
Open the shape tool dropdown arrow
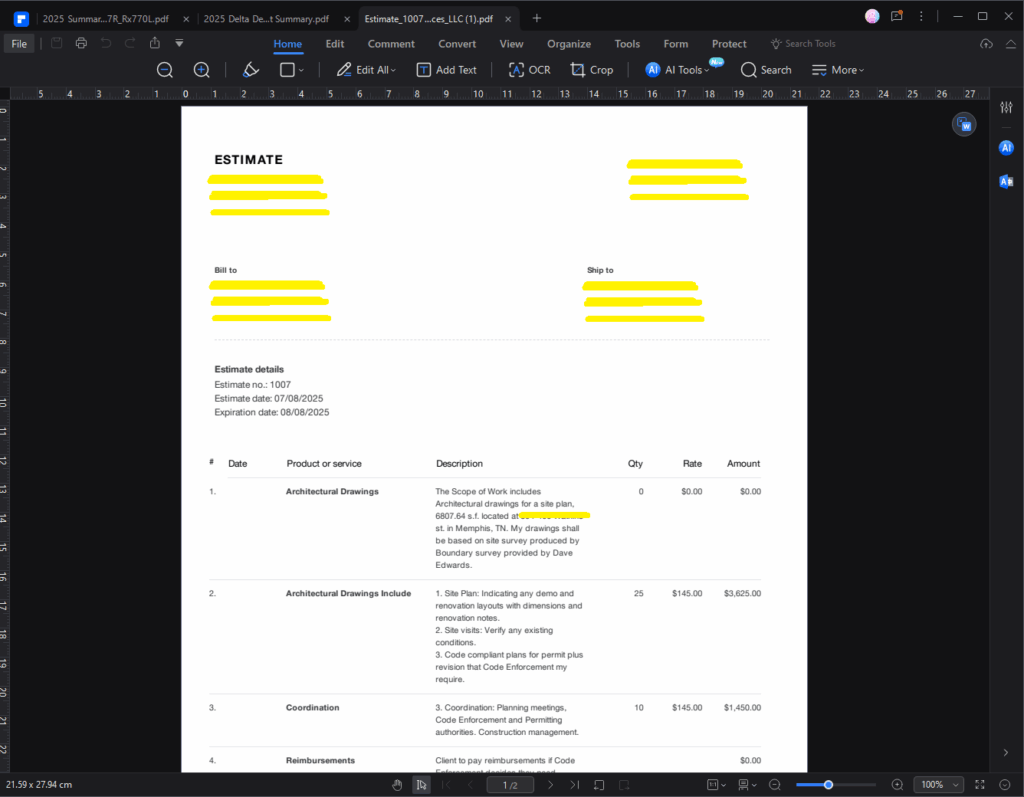click(x=301, y=70)
